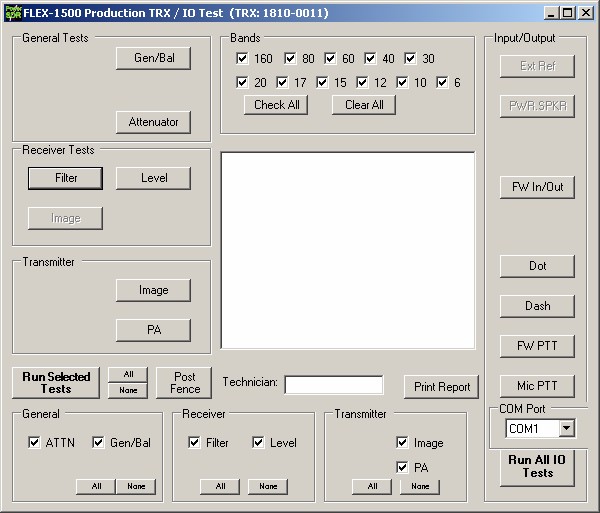This screenshot has height=513, width=600.
Task: Click the Post Fence button
Action: coord(184,383)
